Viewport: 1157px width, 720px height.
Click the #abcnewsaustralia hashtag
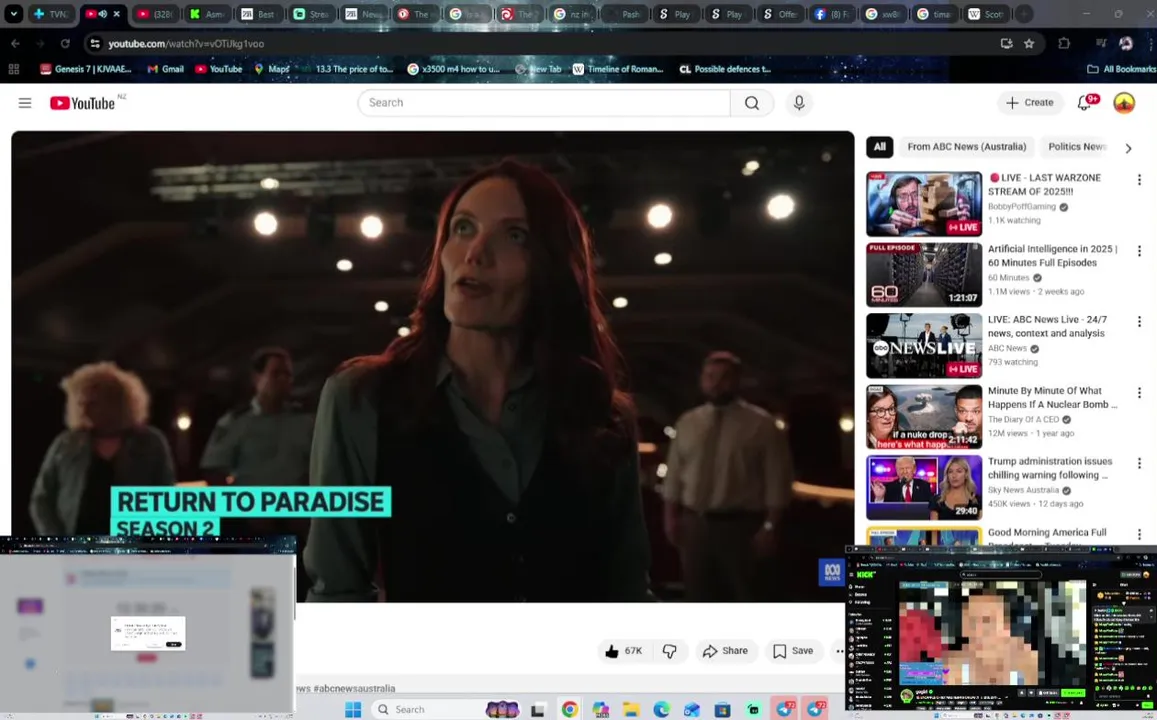coord(354,688)
